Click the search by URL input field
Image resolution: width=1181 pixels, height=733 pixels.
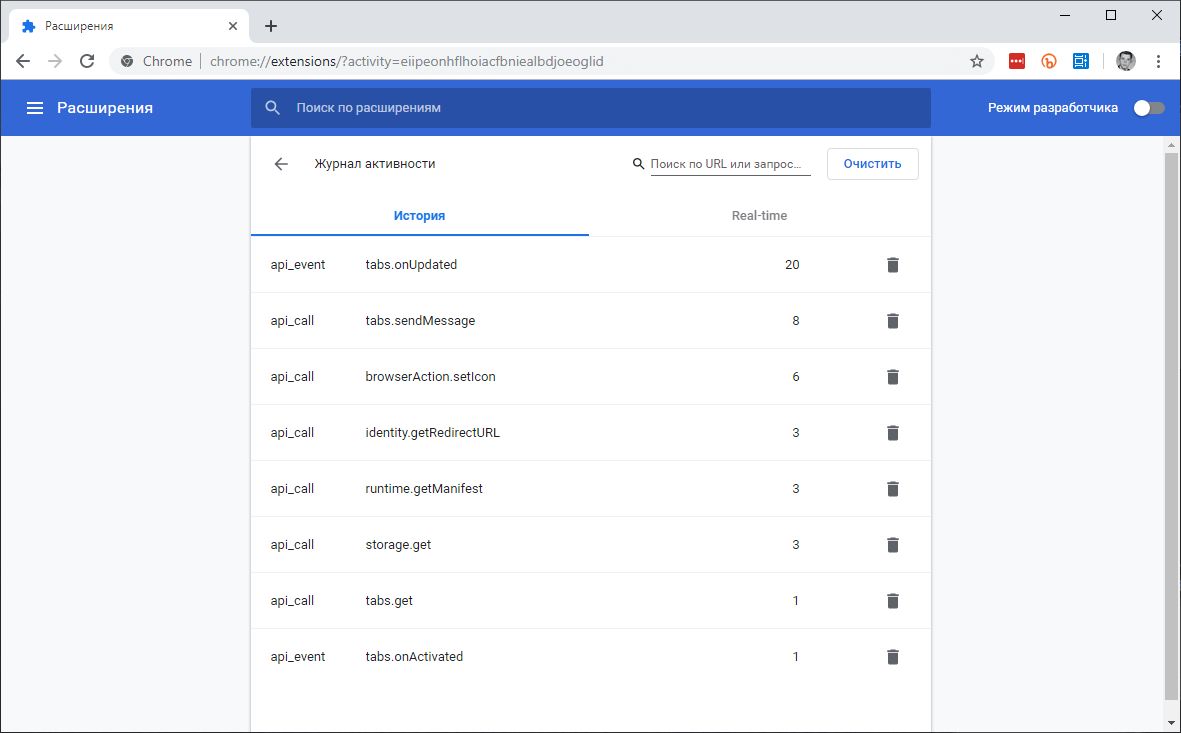click(x=730, y=164)
